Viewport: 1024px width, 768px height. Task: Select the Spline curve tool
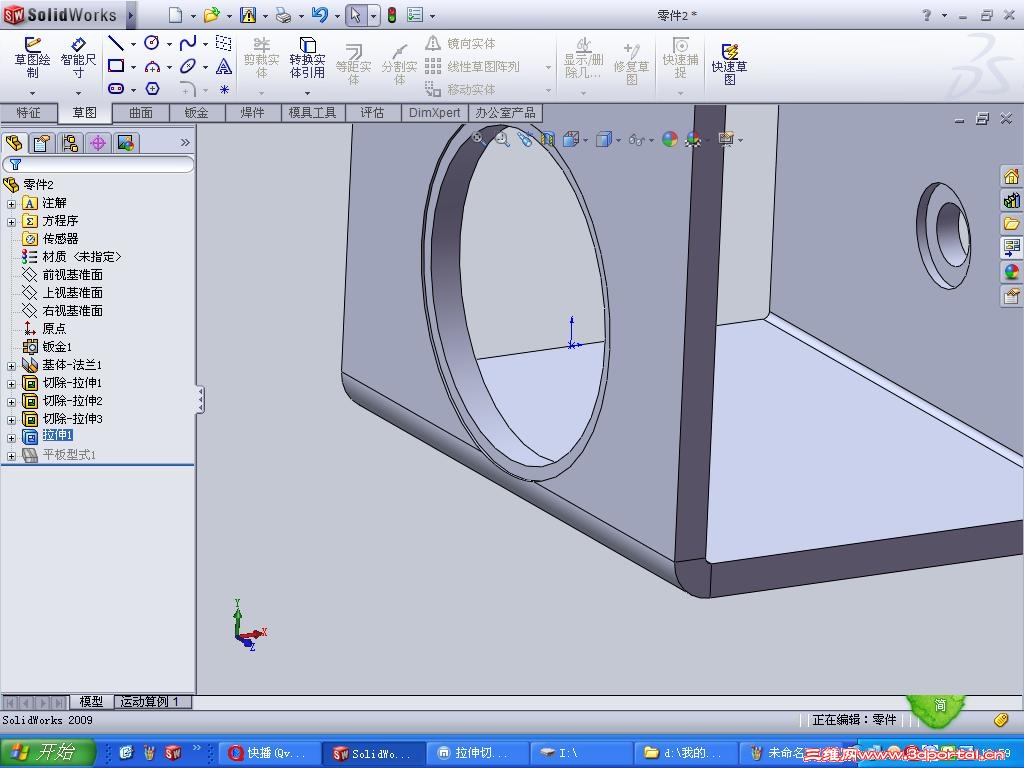point(188,43)
